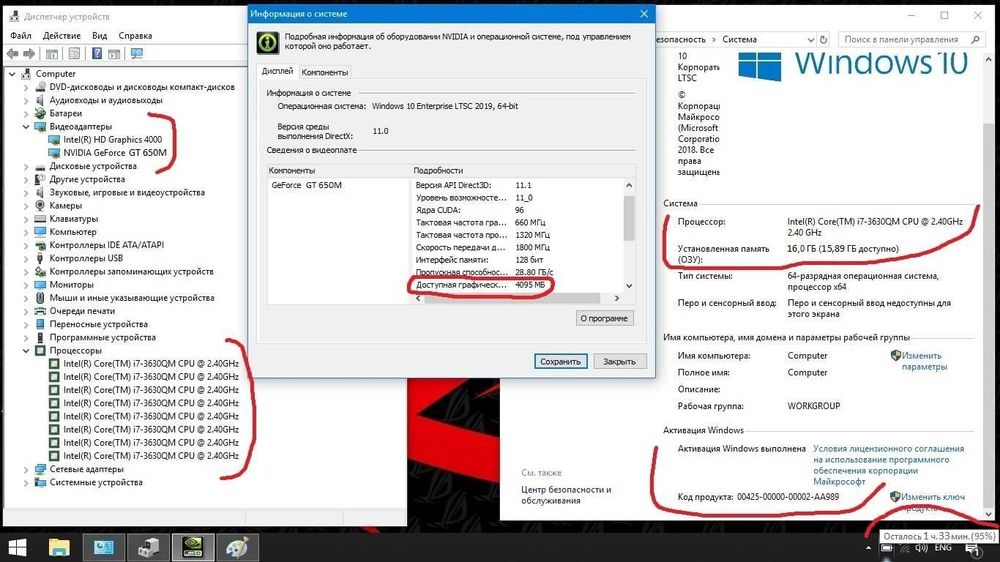Collapse the Видеоадаптеры tree node

click(x=26, y=127)
